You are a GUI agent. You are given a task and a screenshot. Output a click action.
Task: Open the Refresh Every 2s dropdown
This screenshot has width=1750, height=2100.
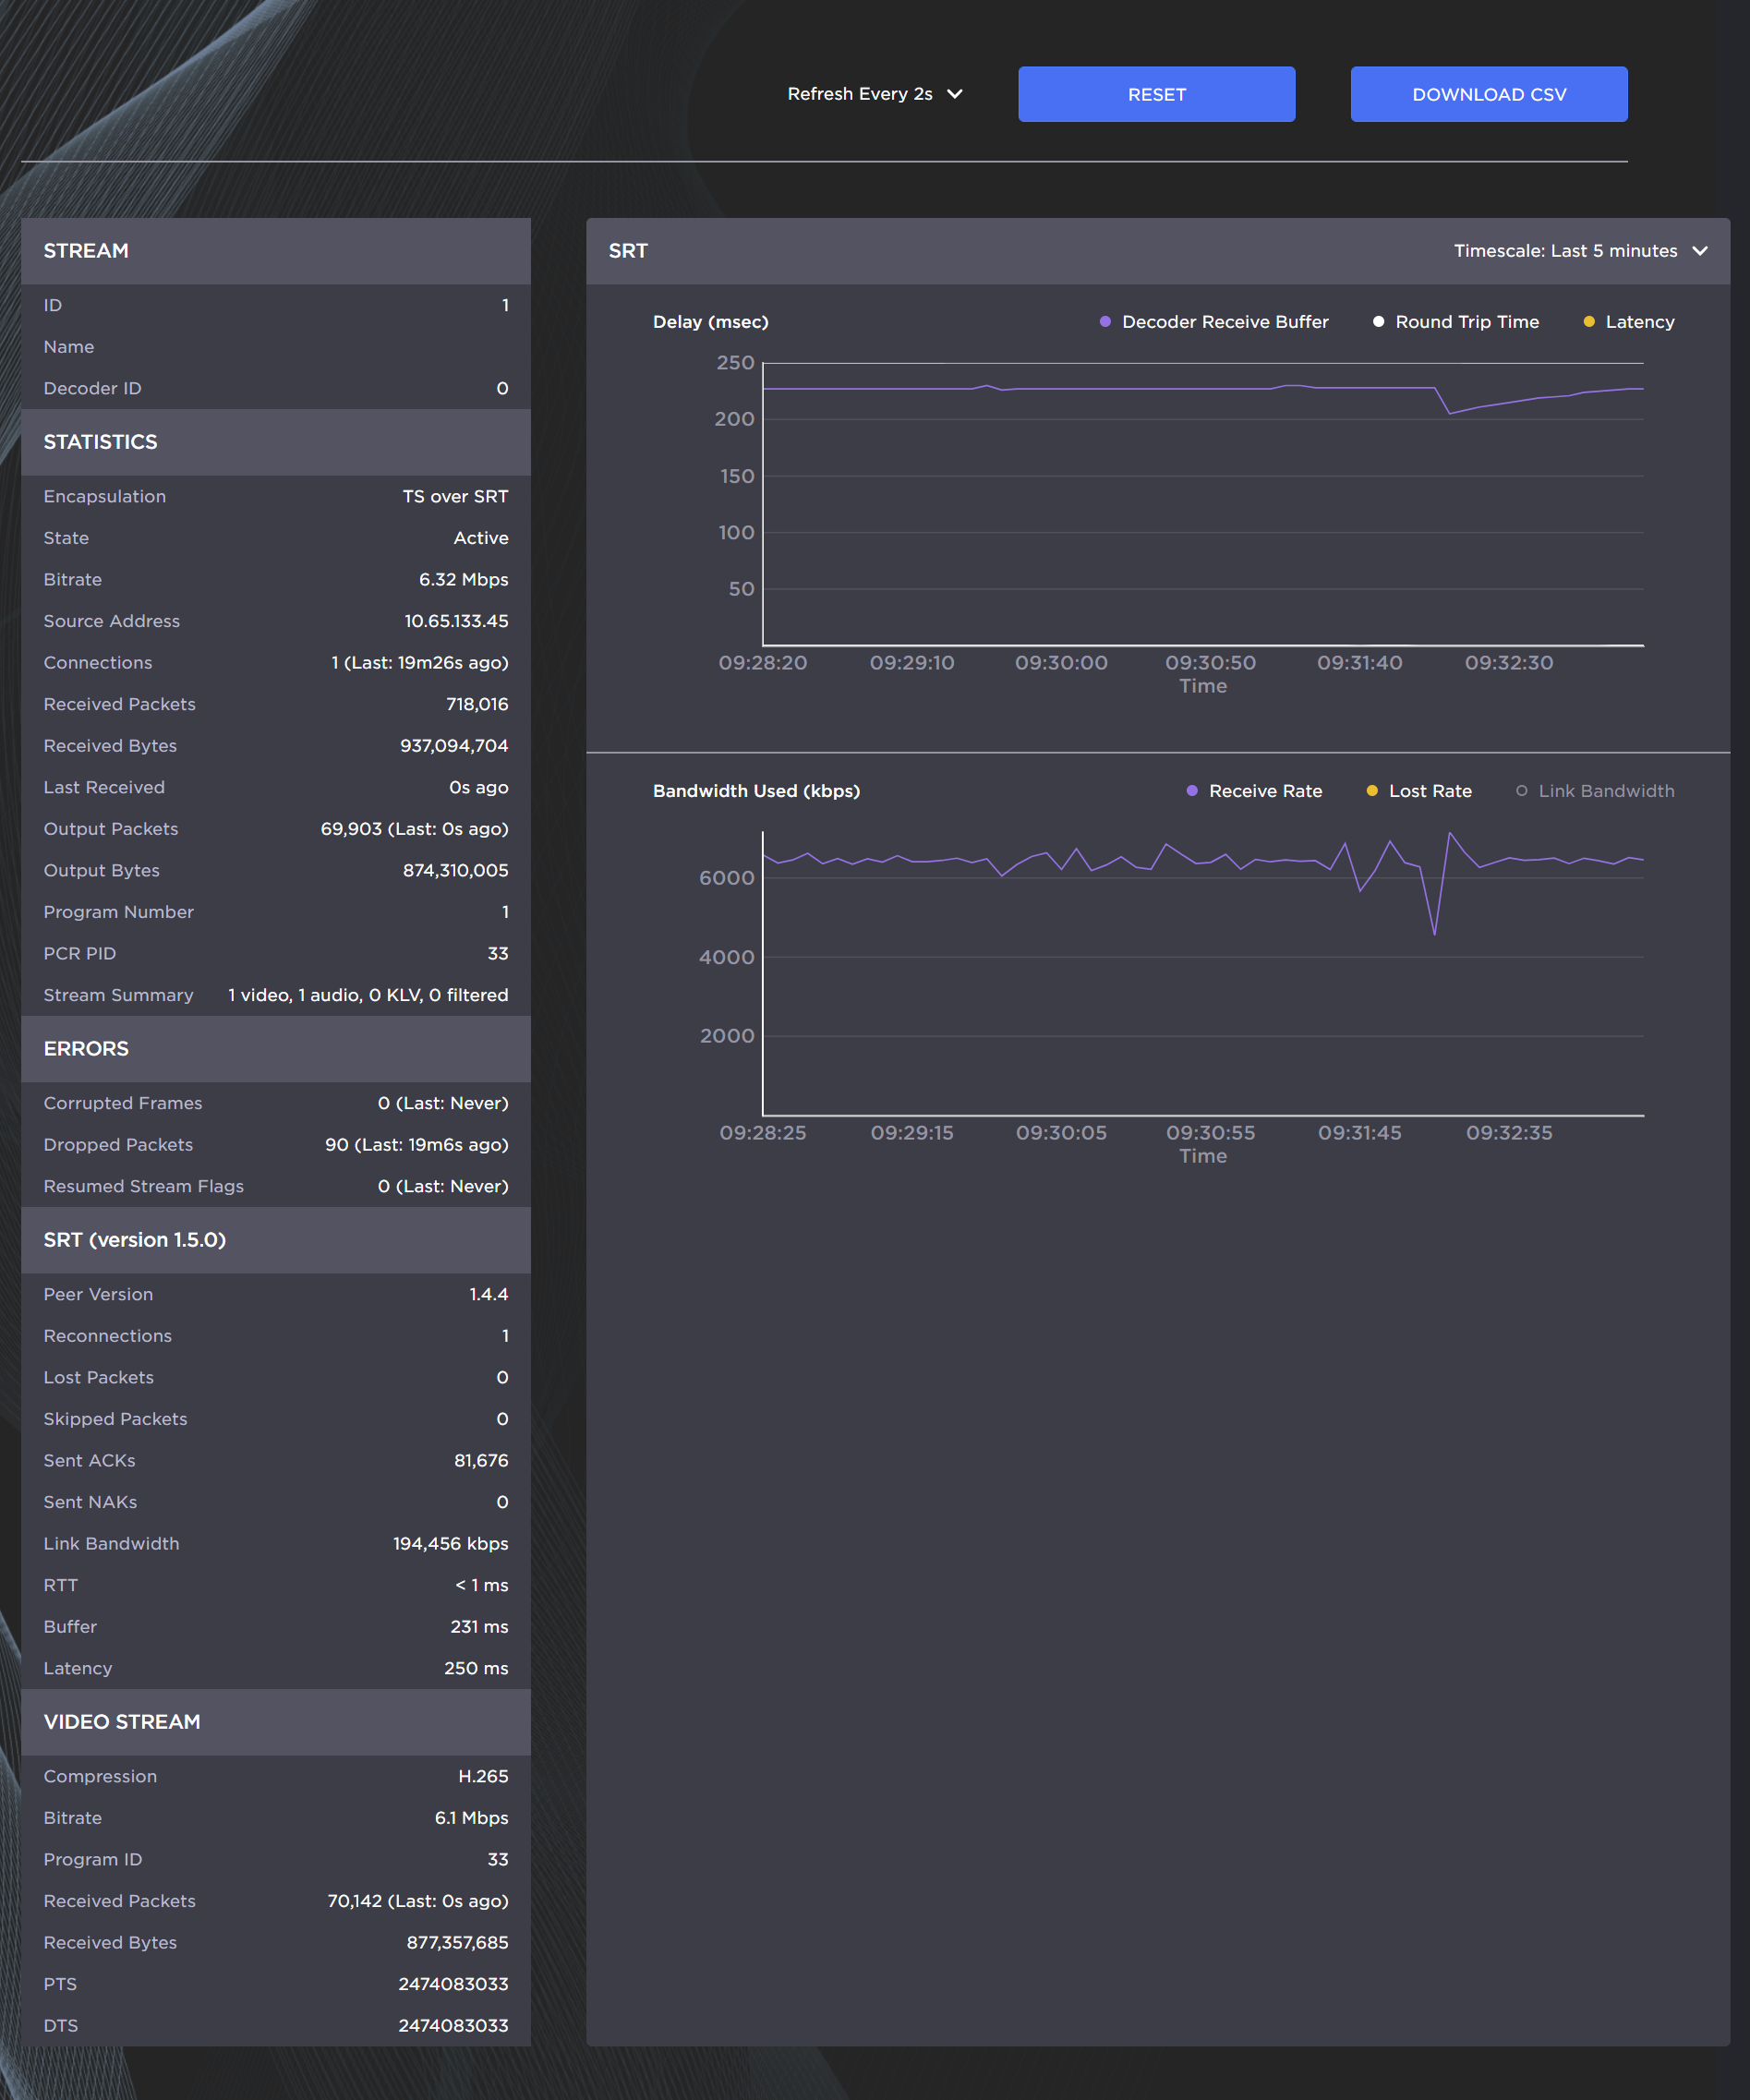tap(874, 94)
